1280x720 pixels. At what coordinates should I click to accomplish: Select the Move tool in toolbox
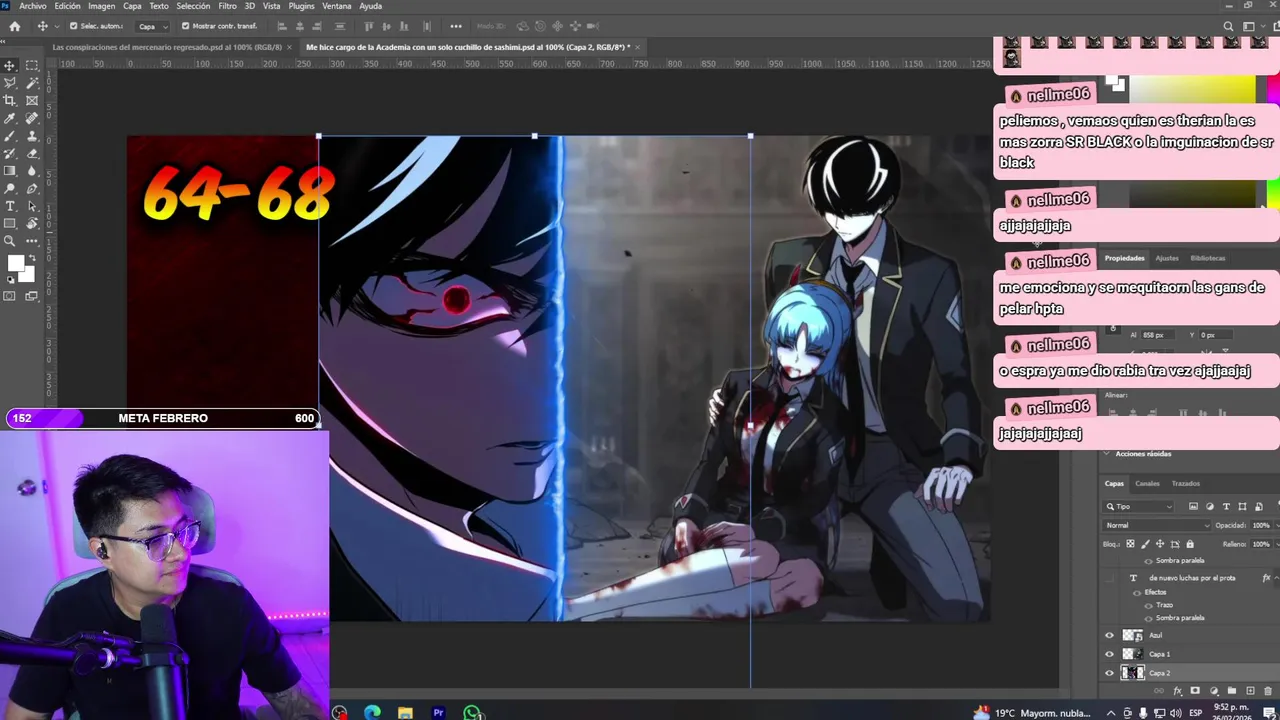click(x=9, y=66)
